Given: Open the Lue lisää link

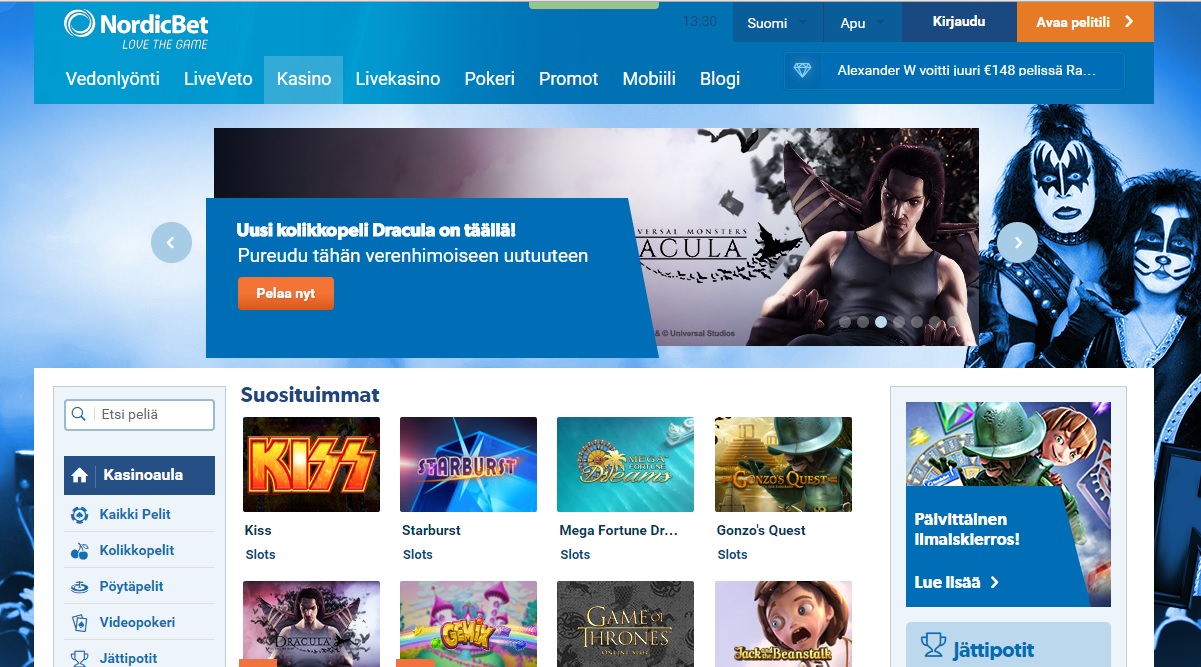Looking at the screenshot, I should [956, 582].
